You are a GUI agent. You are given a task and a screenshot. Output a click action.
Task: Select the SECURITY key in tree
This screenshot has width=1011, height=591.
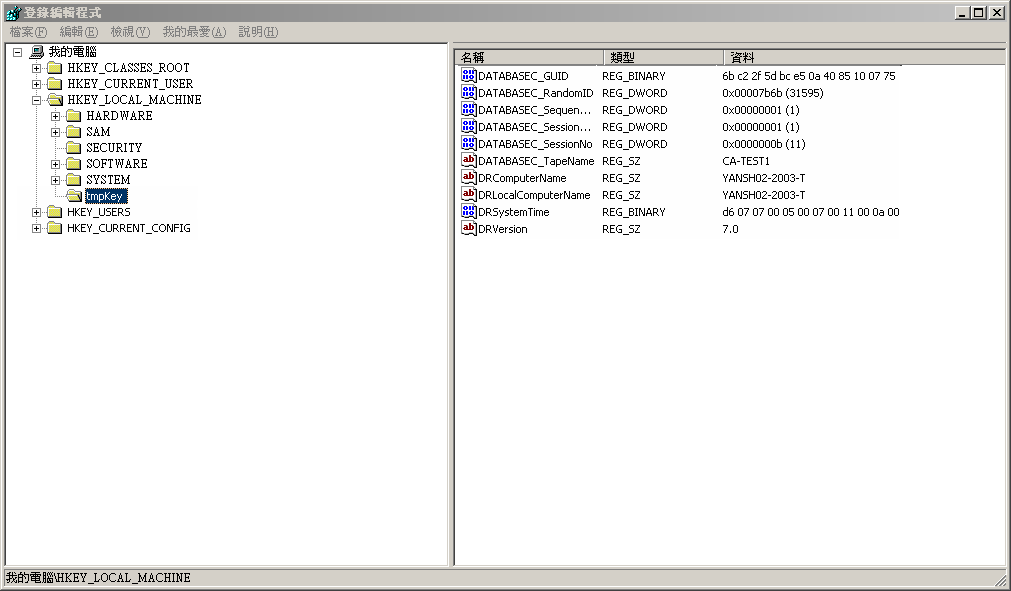pos(114,148)
